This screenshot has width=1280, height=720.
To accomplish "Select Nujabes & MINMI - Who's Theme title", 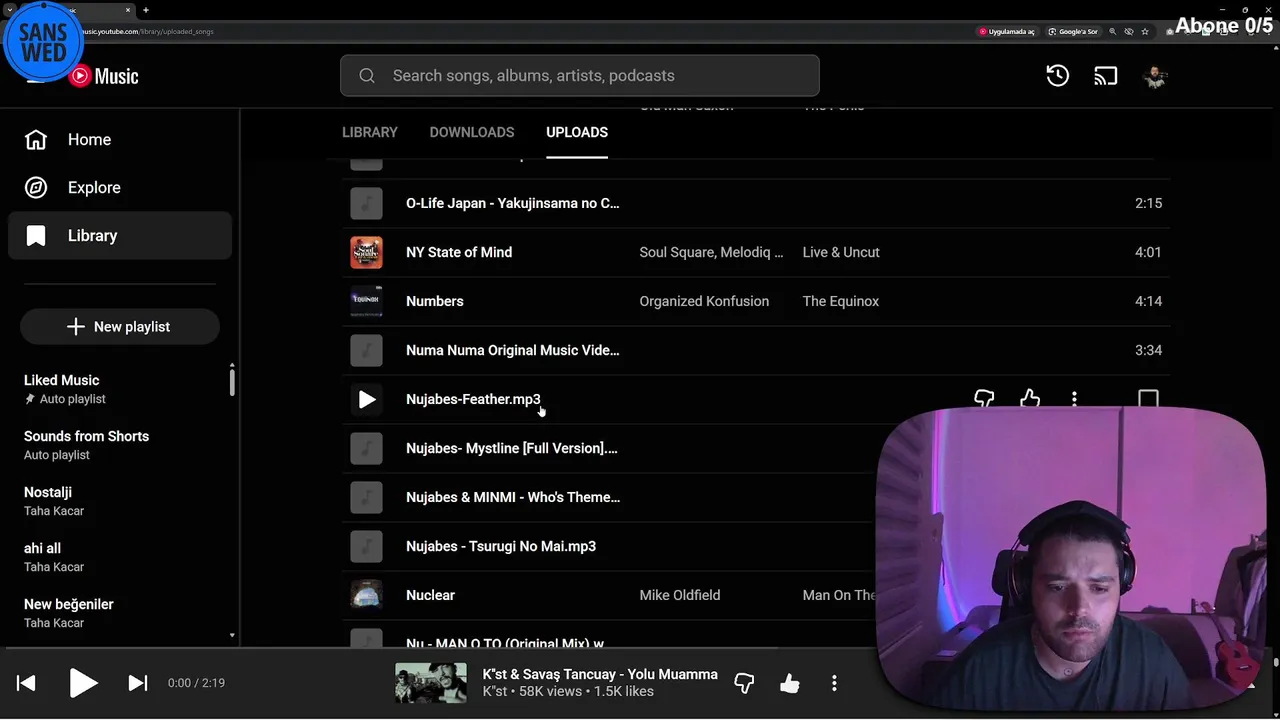I will [x=513, y=497].
